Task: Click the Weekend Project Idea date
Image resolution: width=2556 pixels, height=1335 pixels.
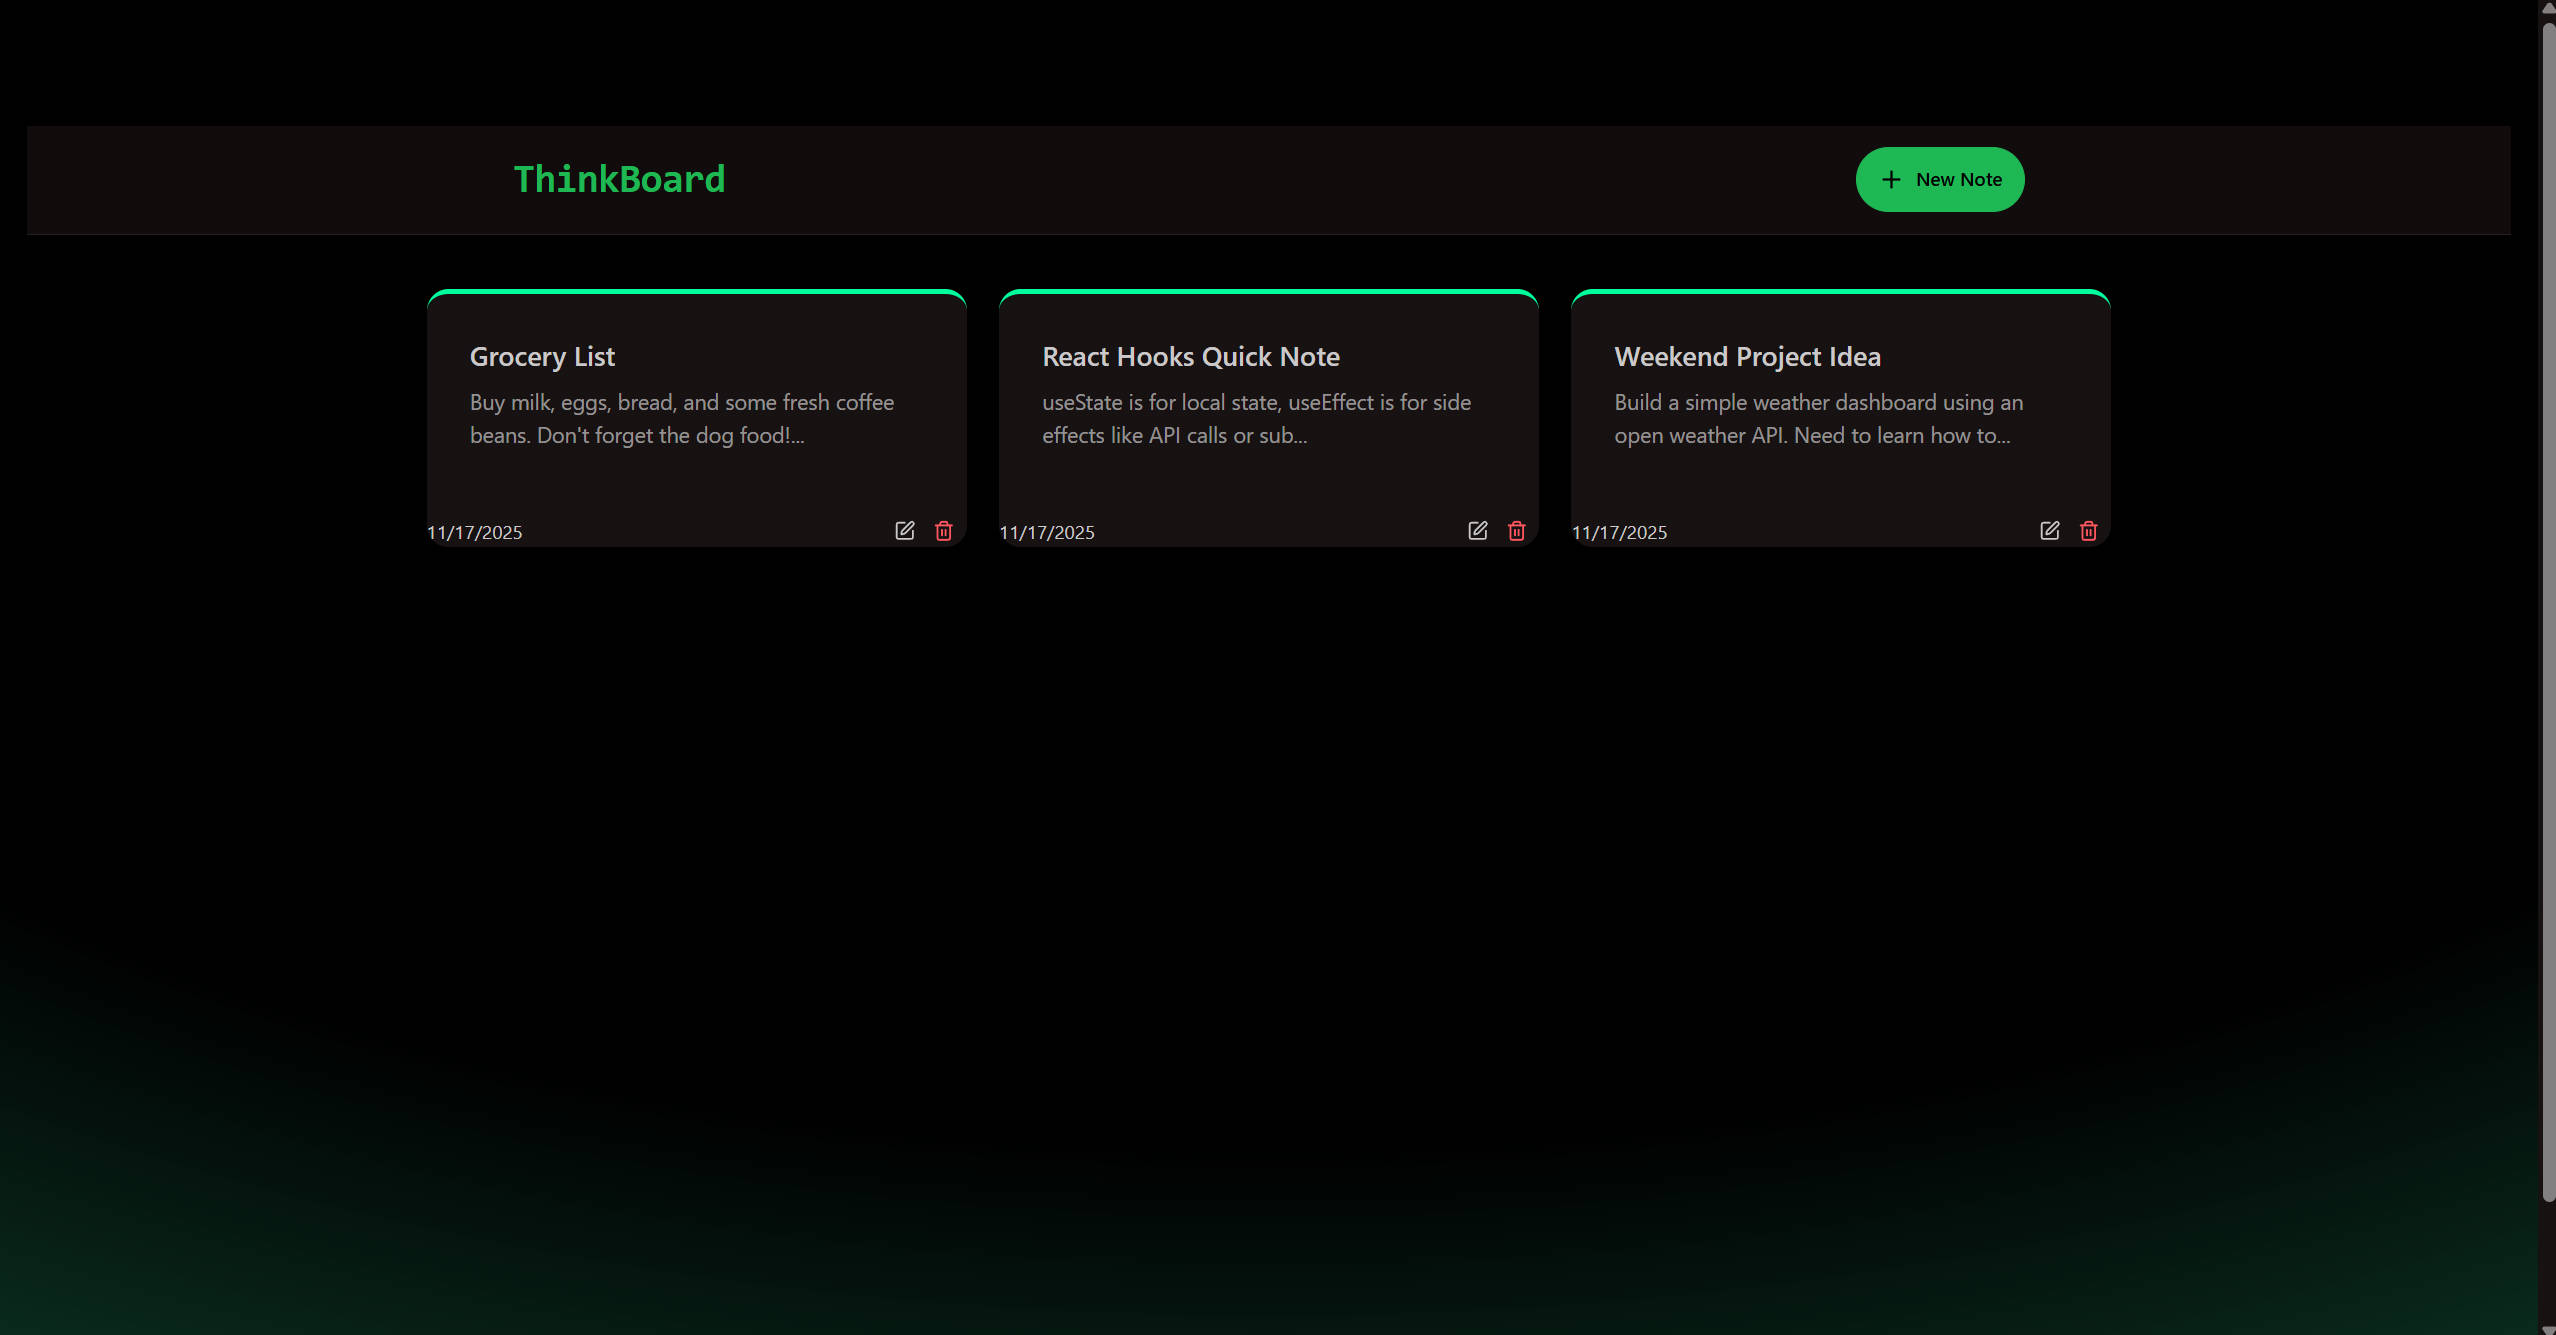Action: coord(1618,533)
